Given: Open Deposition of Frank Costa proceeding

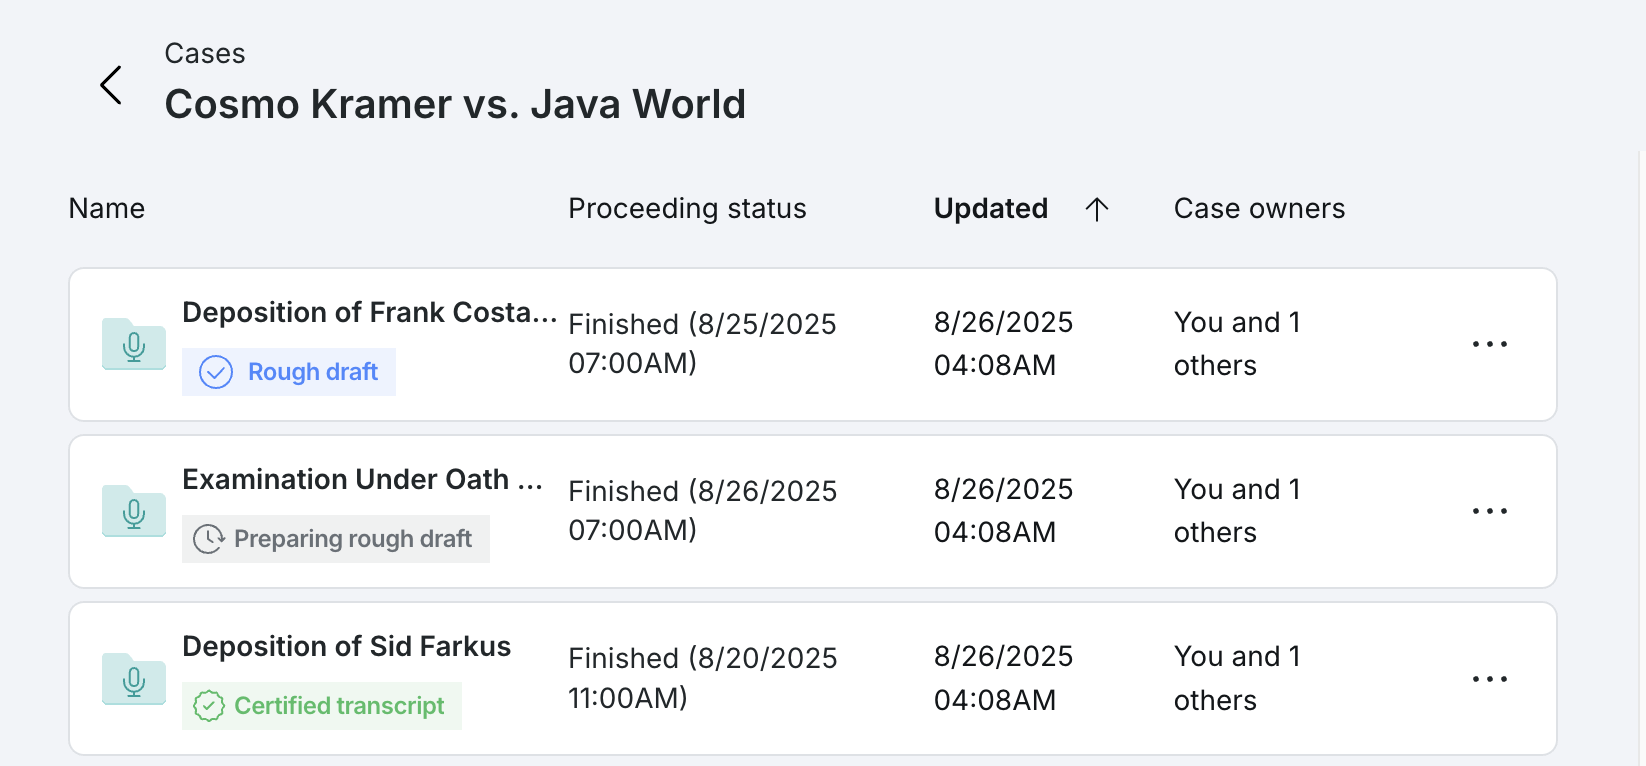Looking at the screenshot, I should (369, 312).
